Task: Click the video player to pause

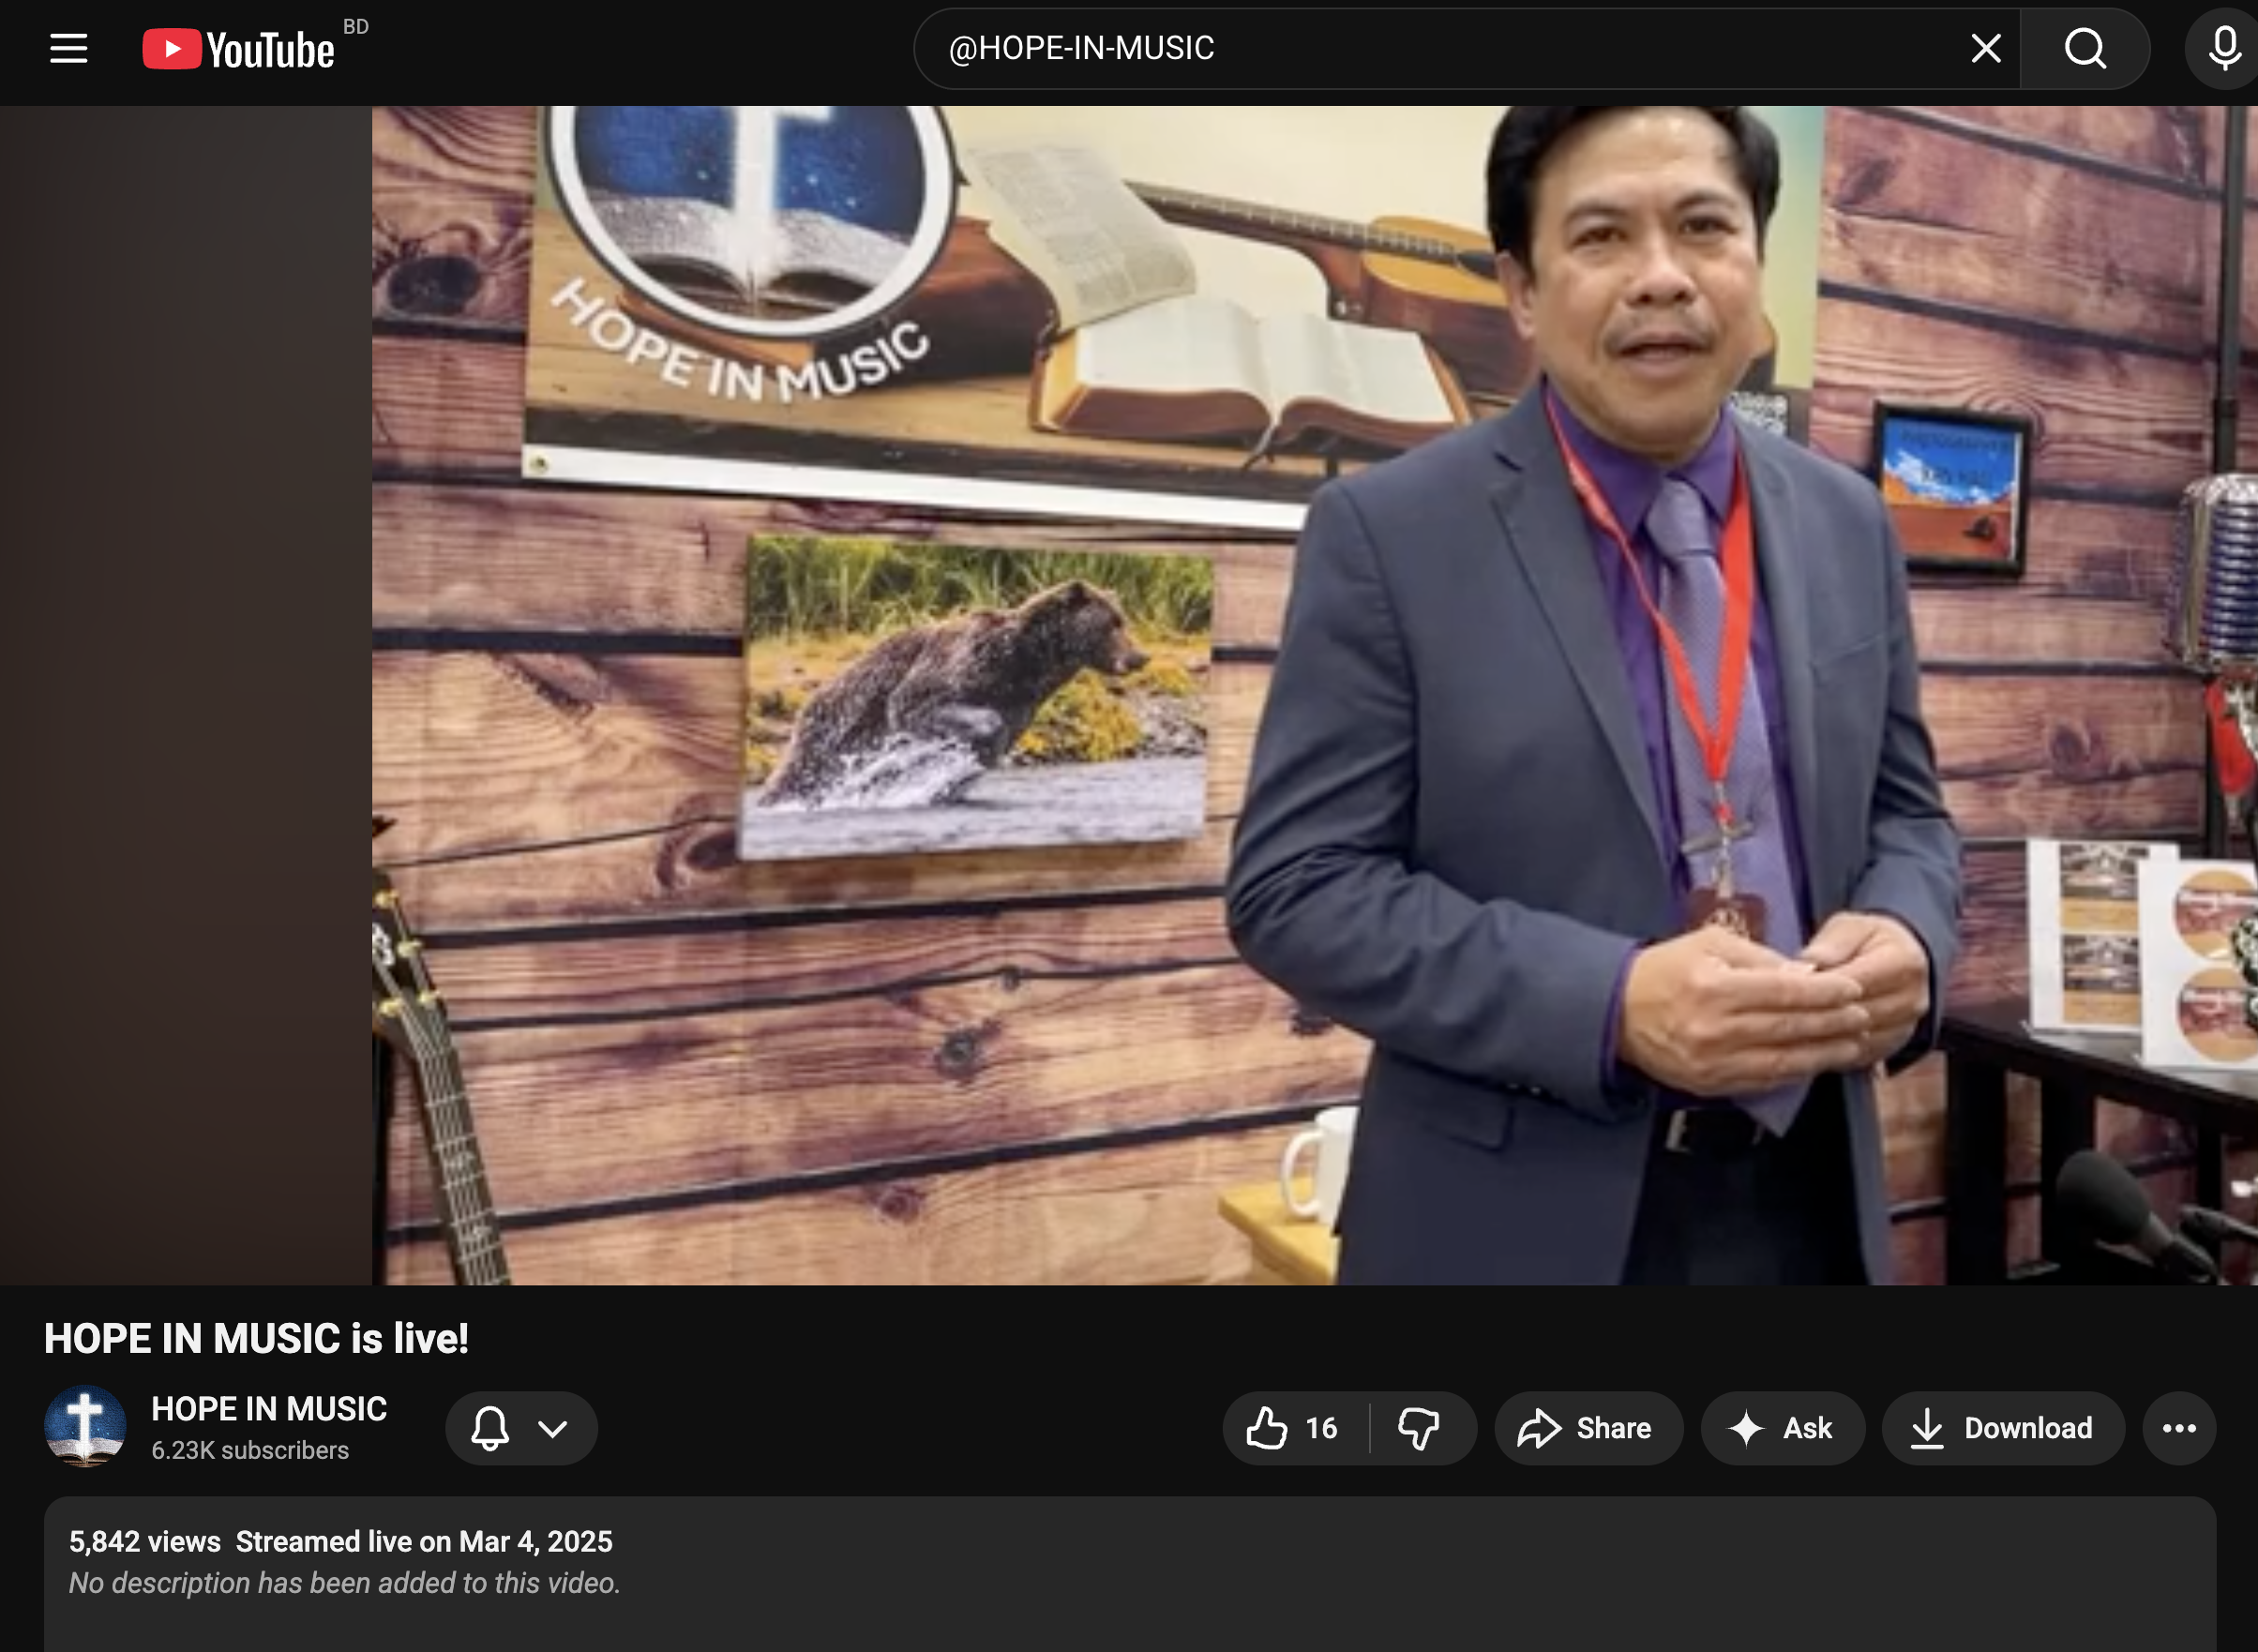Action: pyautogui.click(x=1129, y=695)
